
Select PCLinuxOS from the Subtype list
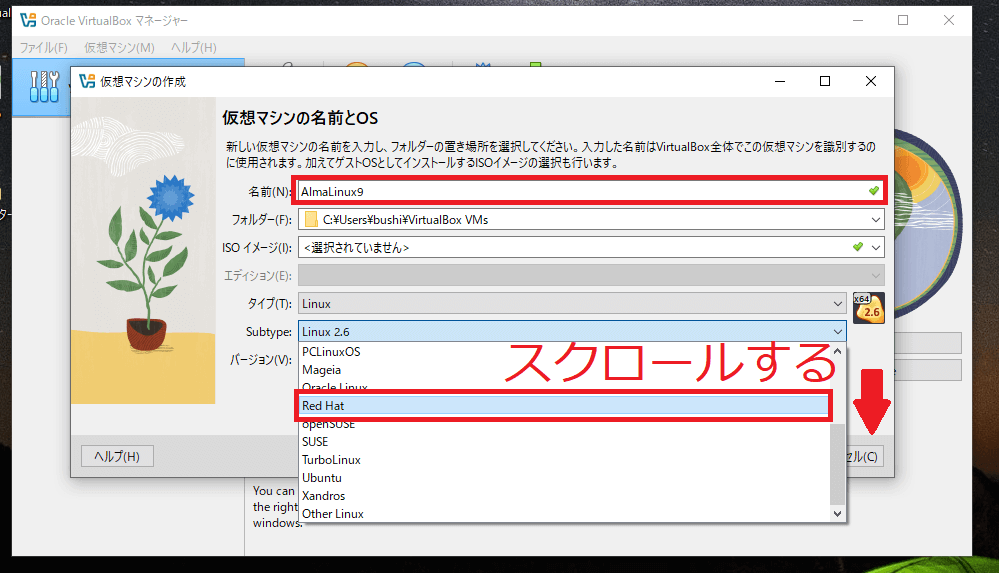point(564,352)
